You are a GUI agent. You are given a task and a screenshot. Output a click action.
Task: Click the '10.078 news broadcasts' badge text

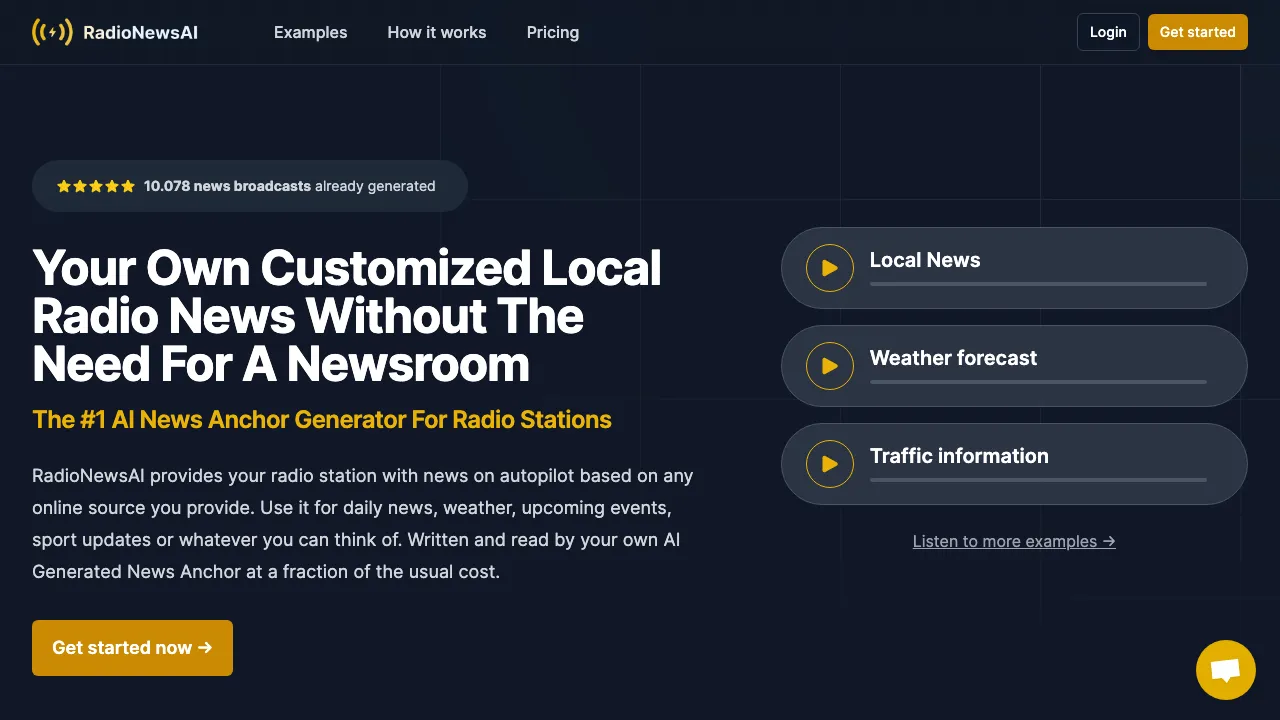coord(227,186)
